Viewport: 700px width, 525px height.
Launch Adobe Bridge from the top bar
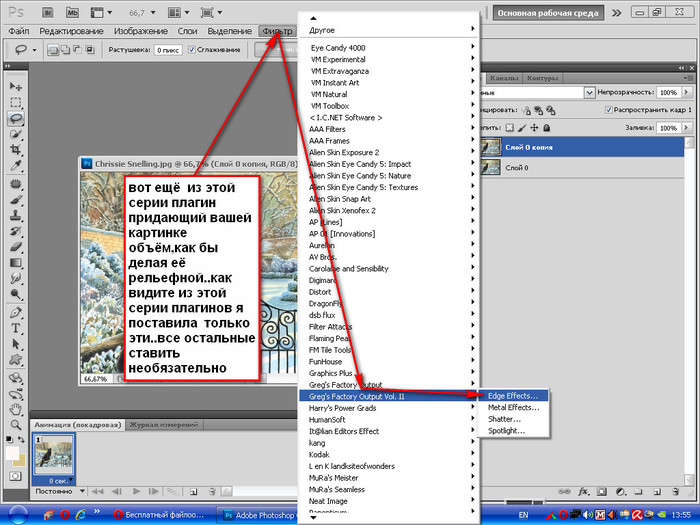click(x=47, y=12)
